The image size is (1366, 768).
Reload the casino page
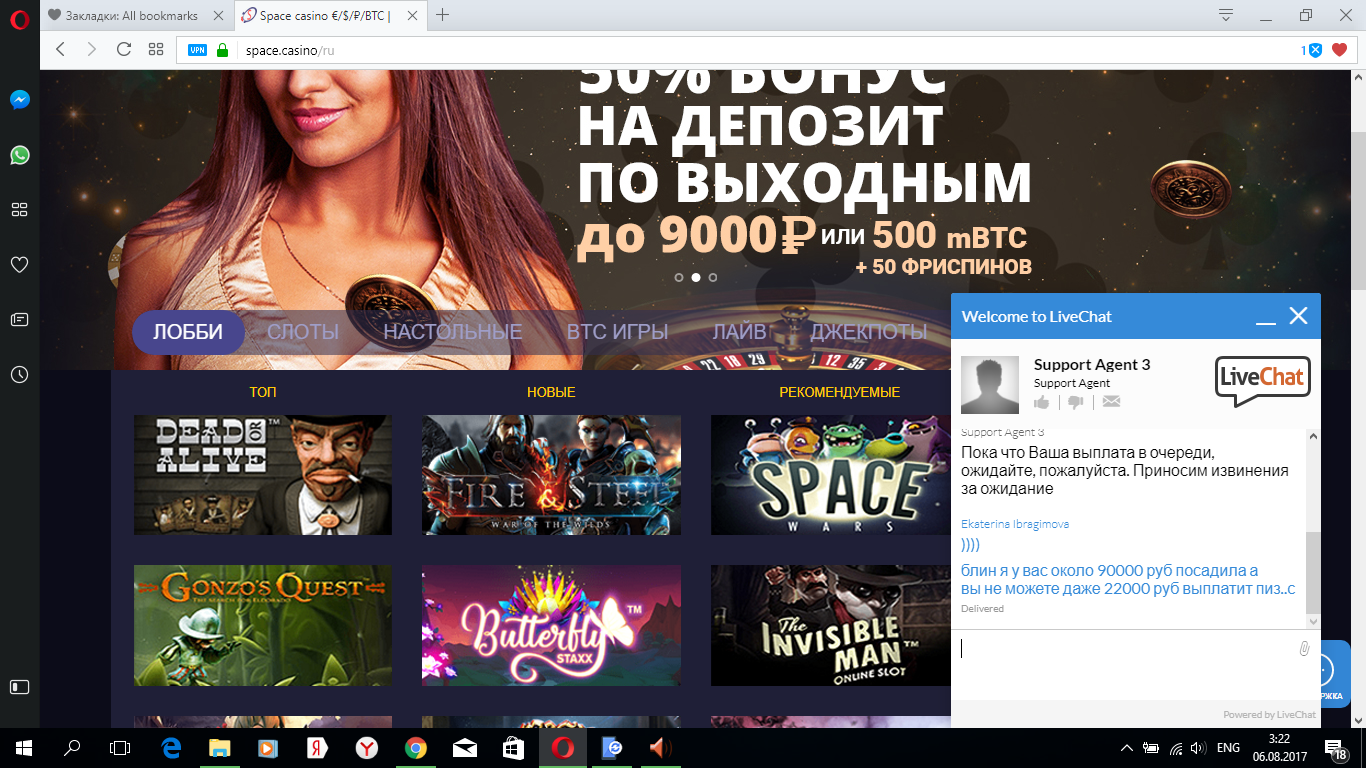tap(123, 49)
